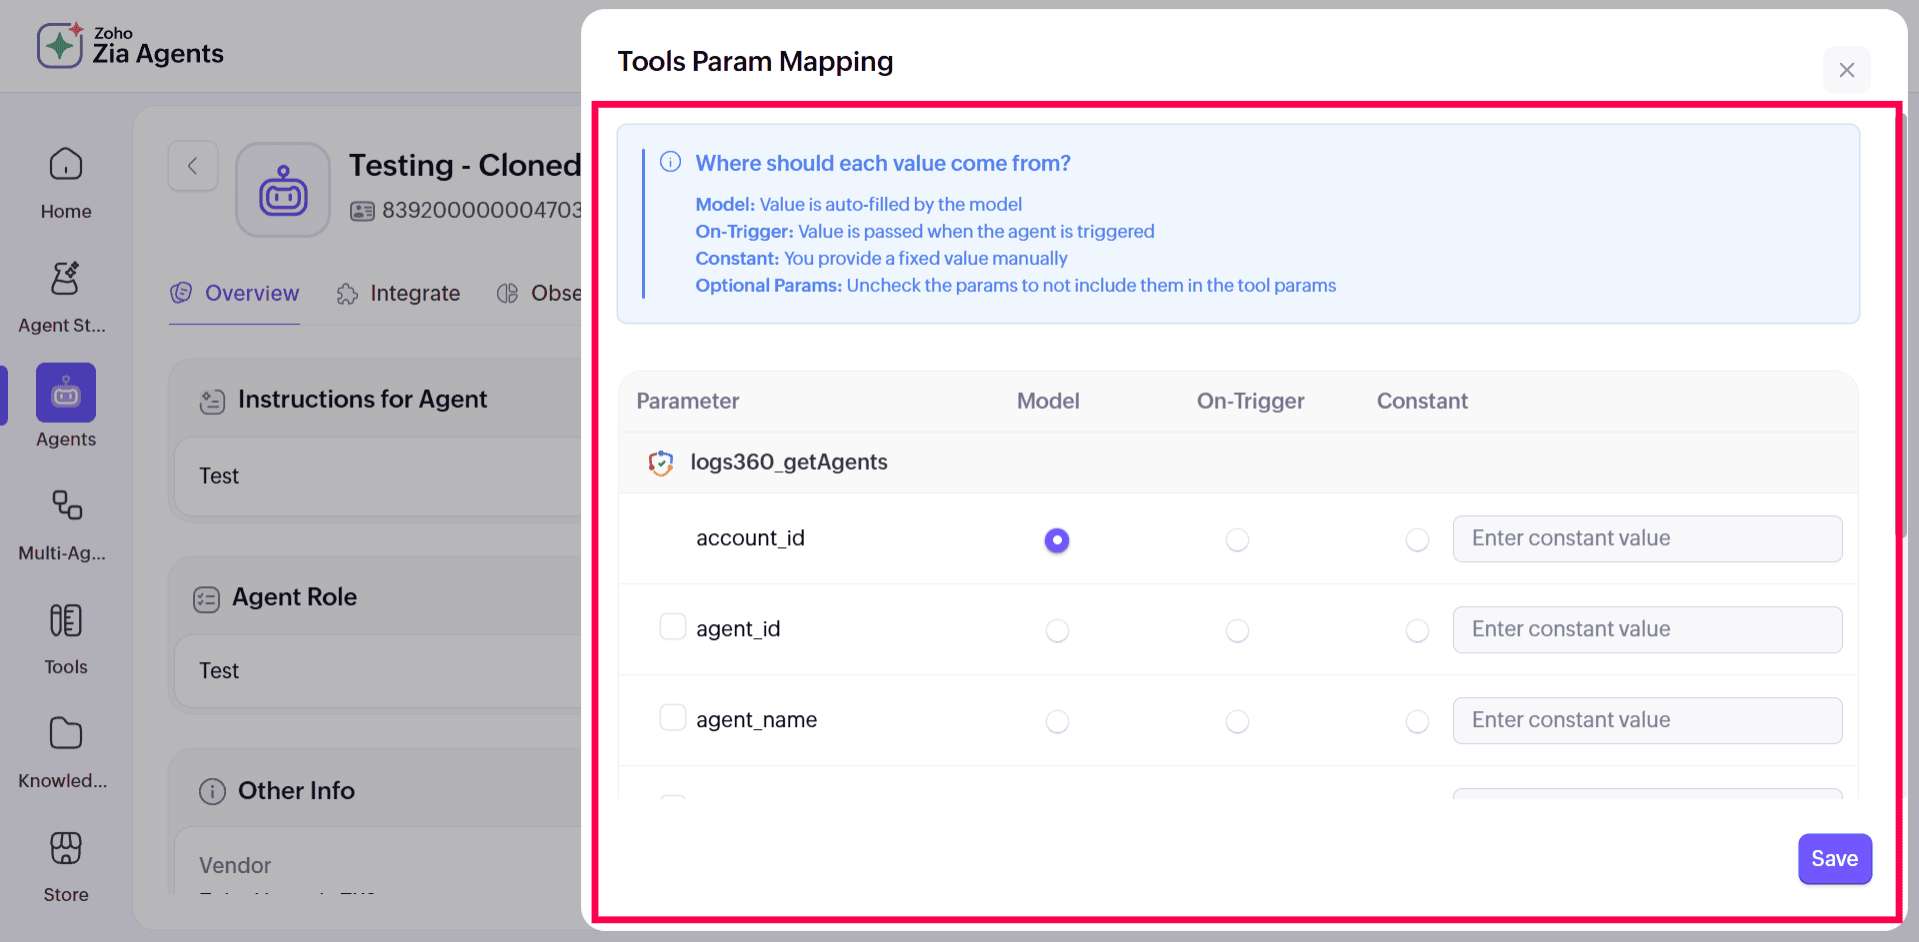Screen dimensions: 1919x942
Task: Select the Agents sidebar icon
Action: [66, 392]
